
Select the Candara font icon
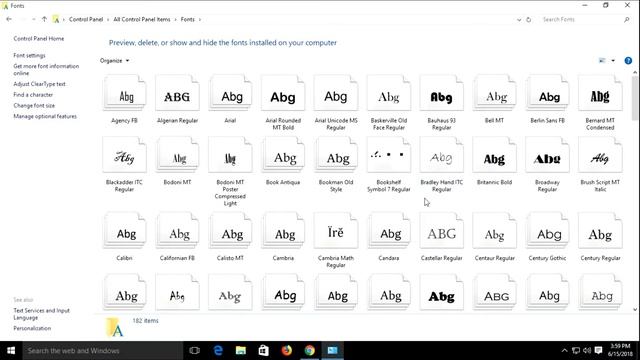click(x=389, y=231)
